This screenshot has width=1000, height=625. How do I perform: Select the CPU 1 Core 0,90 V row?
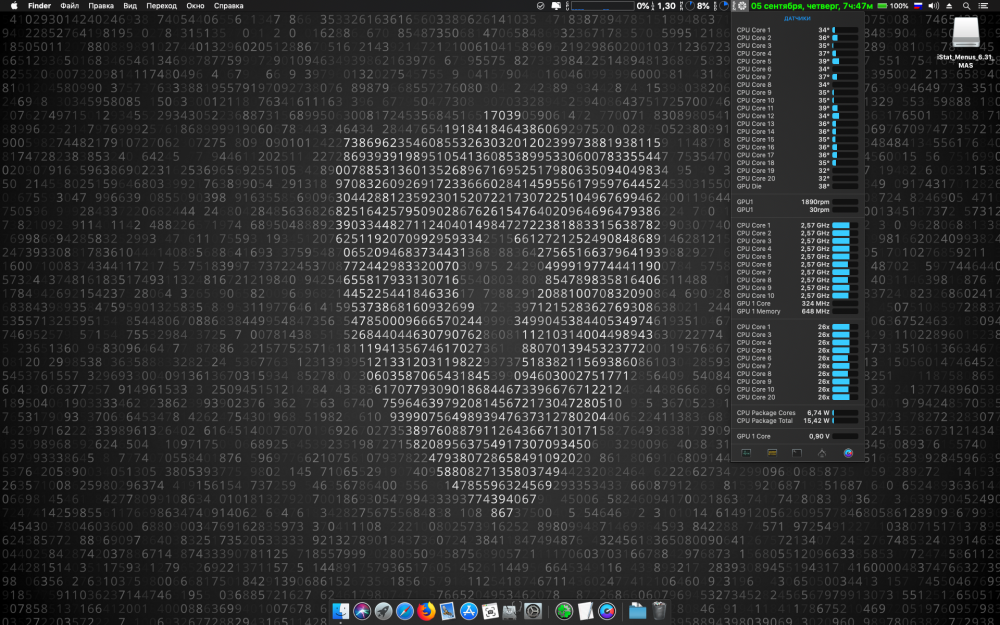(797, 436)
